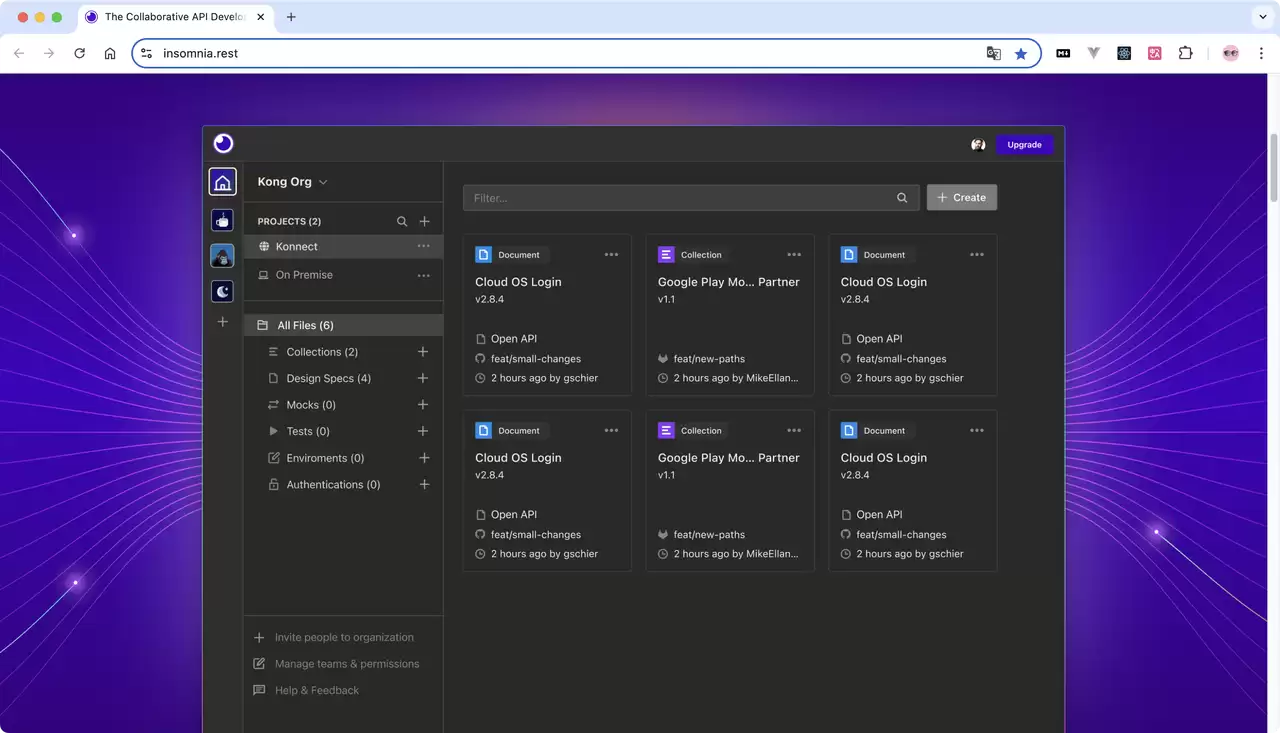Image resolution: width=1280 pixels, height=733 pixels.
Task: Open Konnect project options ellipsis
Action: (424, 246)
